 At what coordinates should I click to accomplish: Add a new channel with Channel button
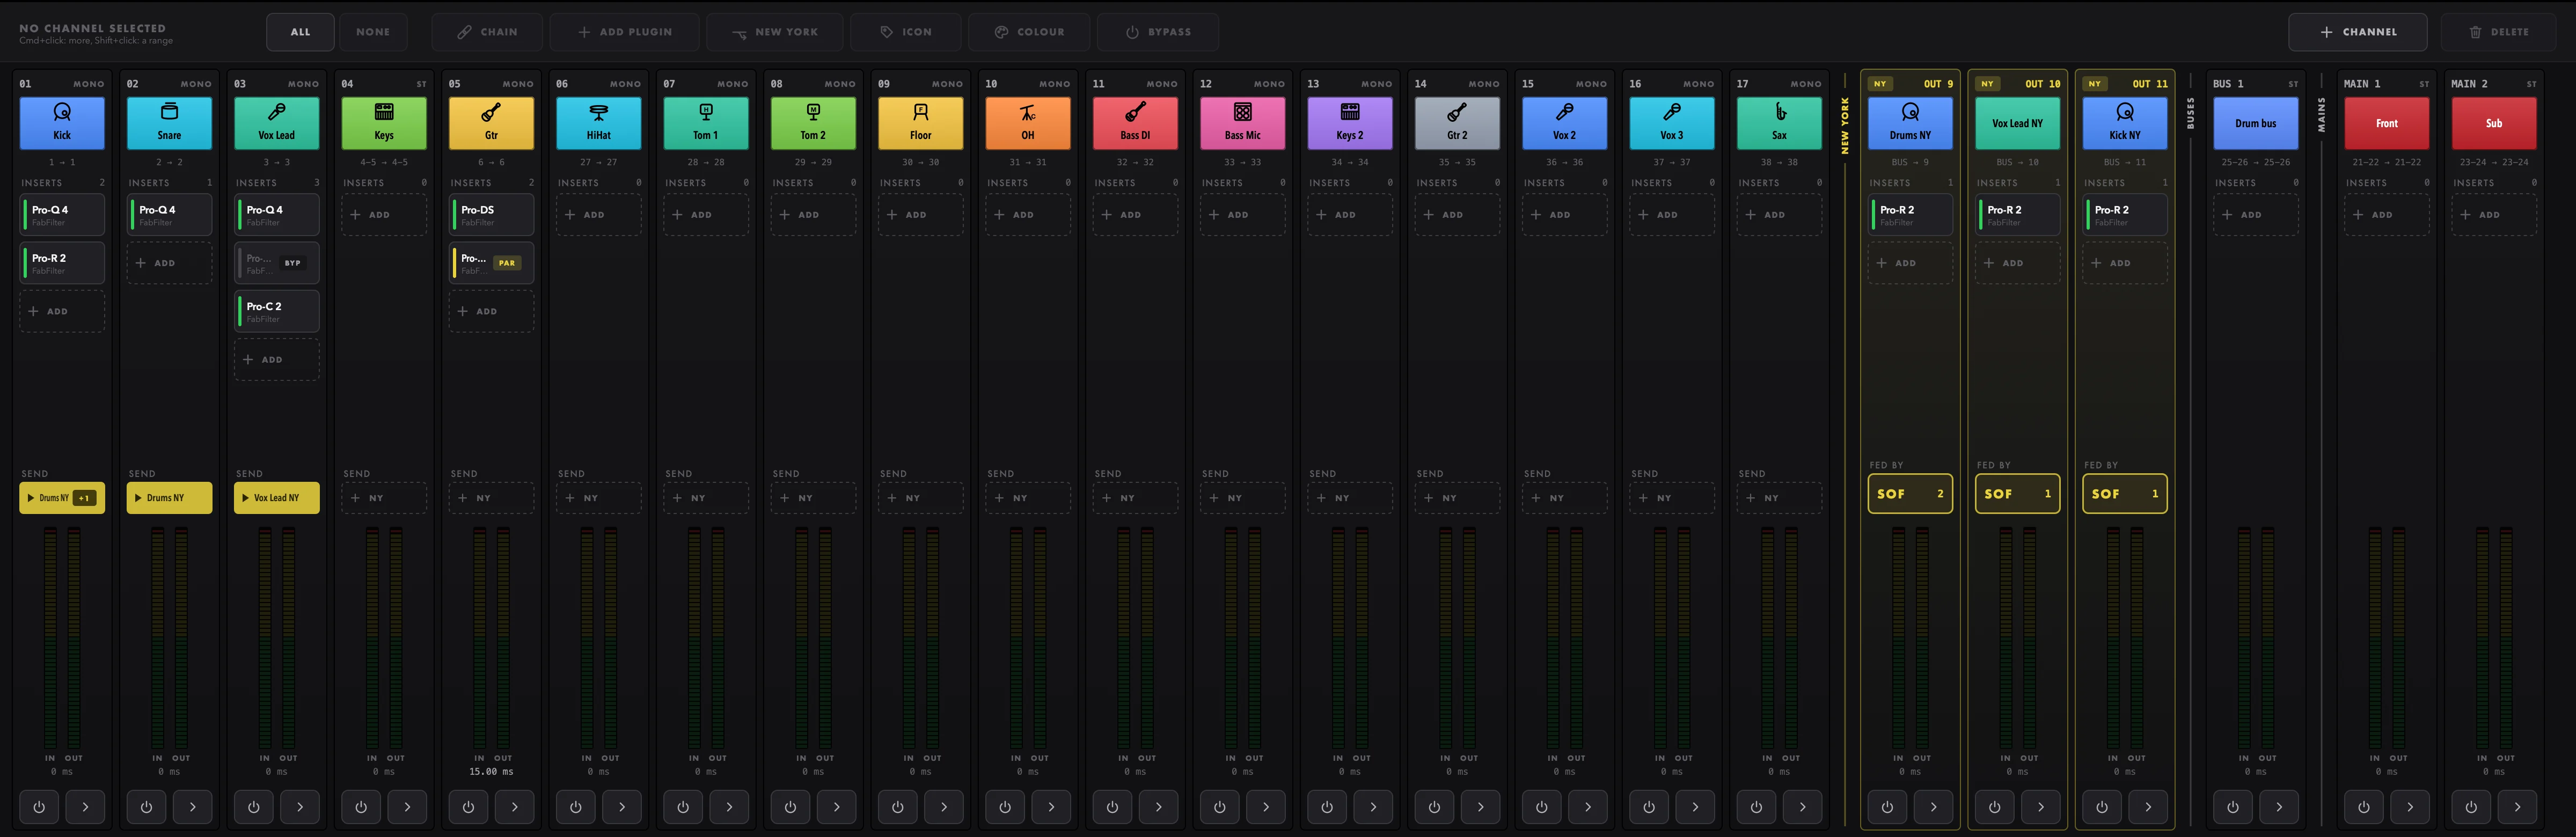click(2358, 32)
